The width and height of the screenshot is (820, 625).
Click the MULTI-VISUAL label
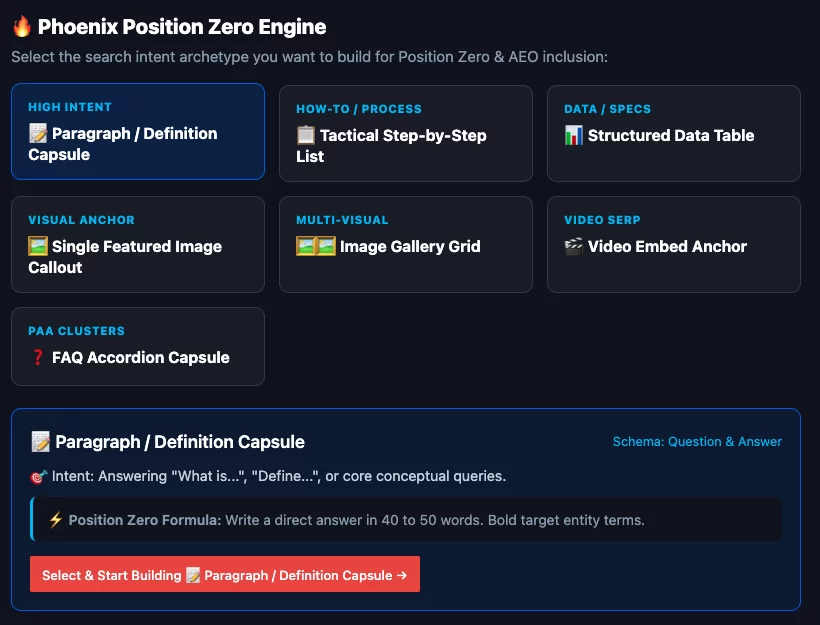point(343,220)
